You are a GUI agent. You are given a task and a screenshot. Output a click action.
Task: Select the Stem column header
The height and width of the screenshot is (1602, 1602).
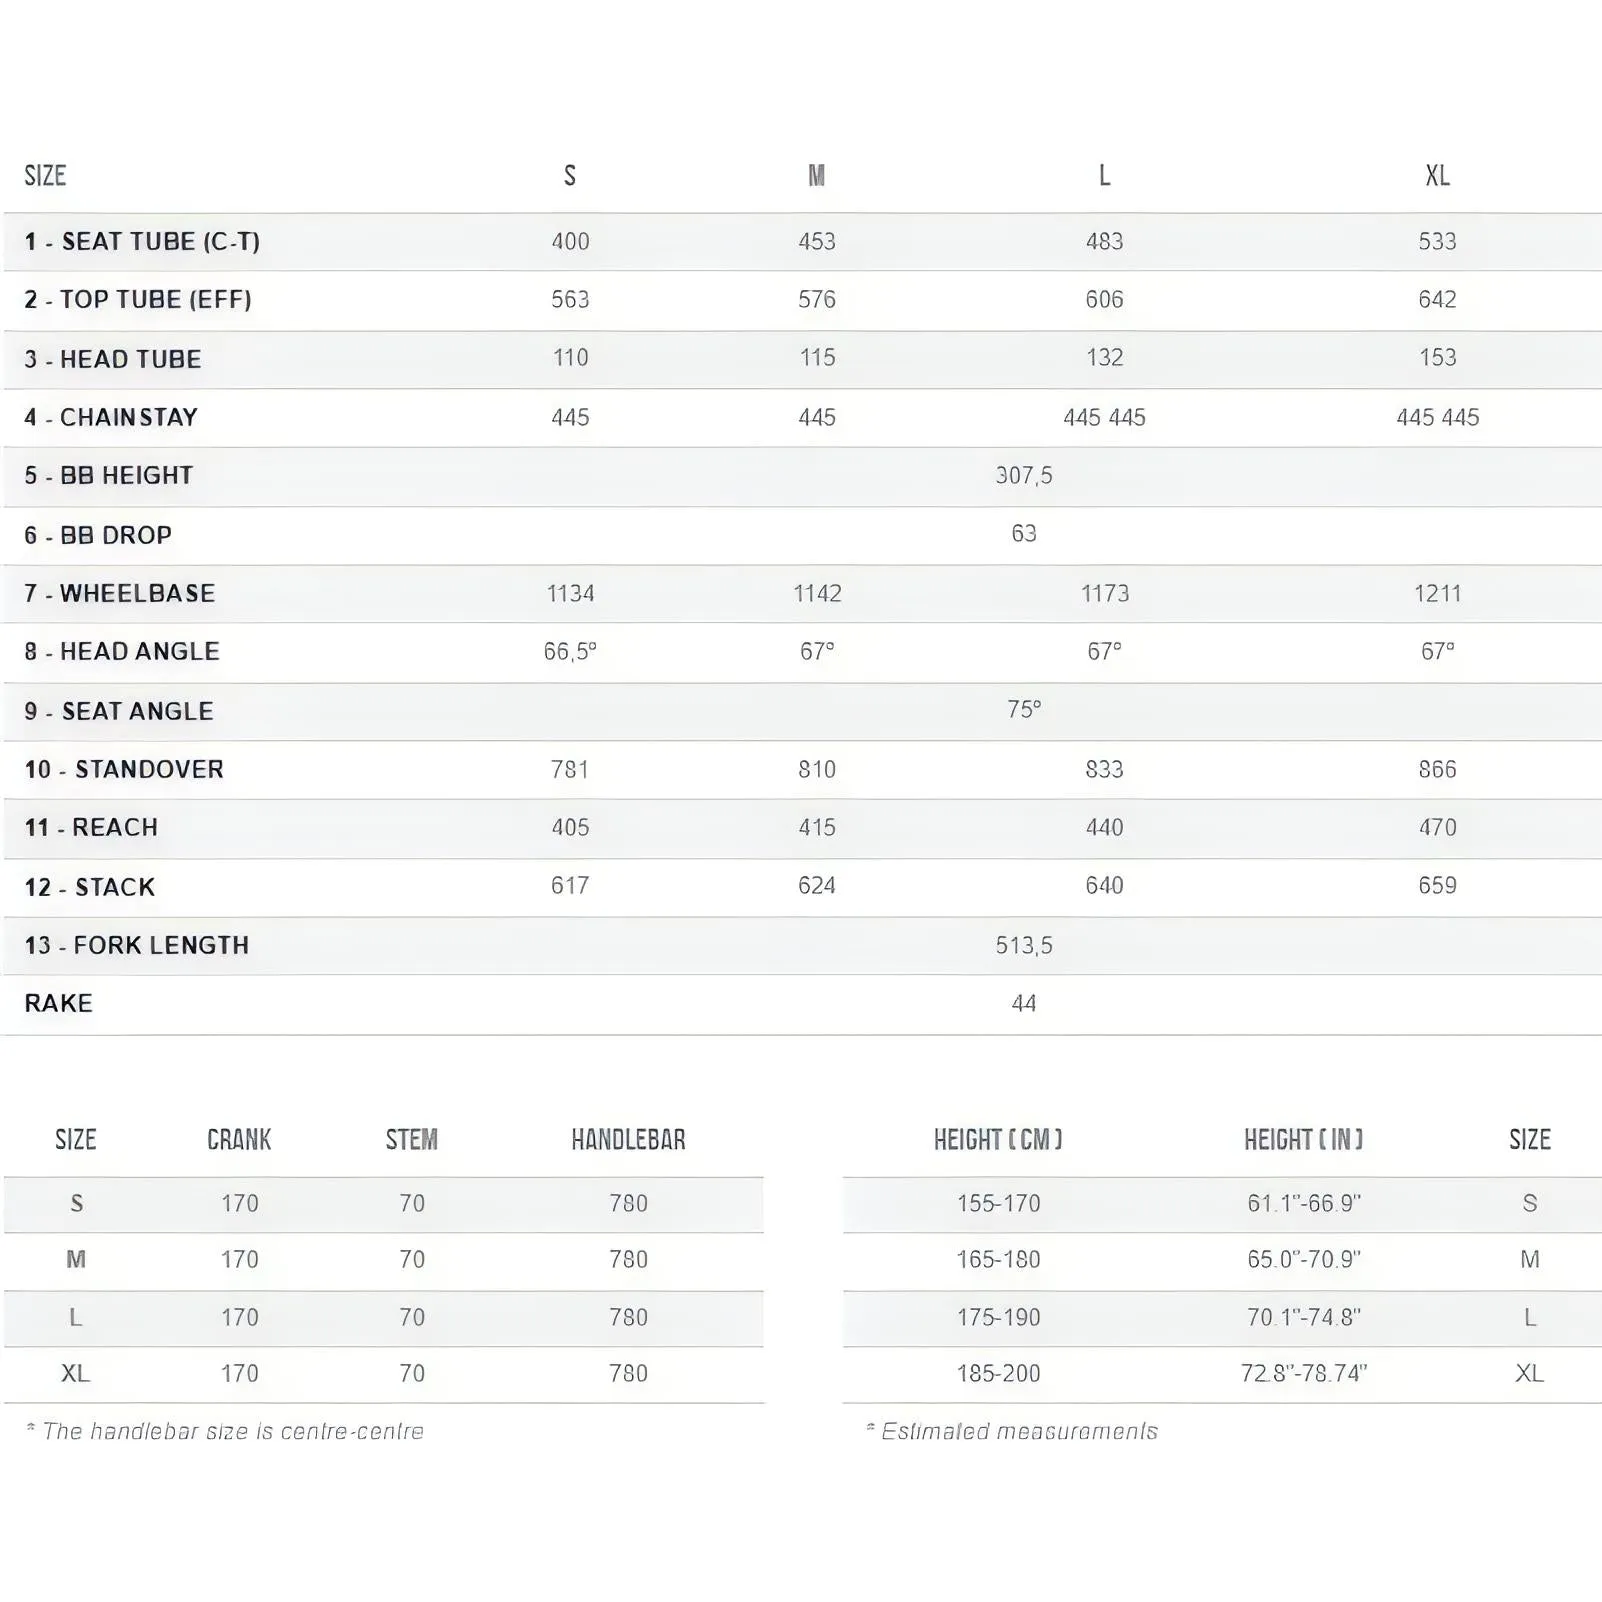tap(412, 1140)
